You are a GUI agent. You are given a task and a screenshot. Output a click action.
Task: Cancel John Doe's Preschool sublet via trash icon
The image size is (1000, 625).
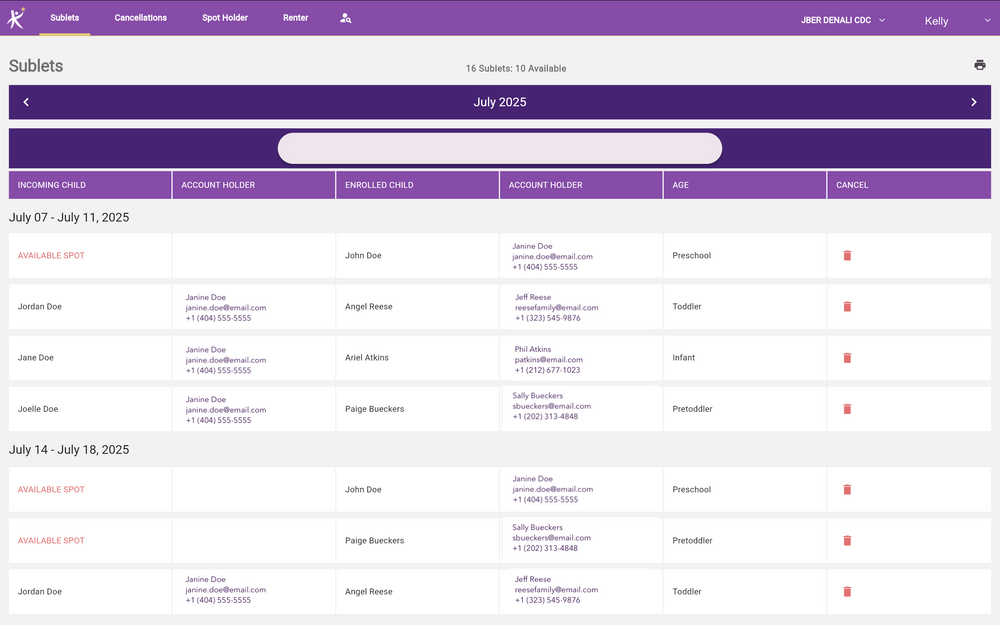(847, 255)
